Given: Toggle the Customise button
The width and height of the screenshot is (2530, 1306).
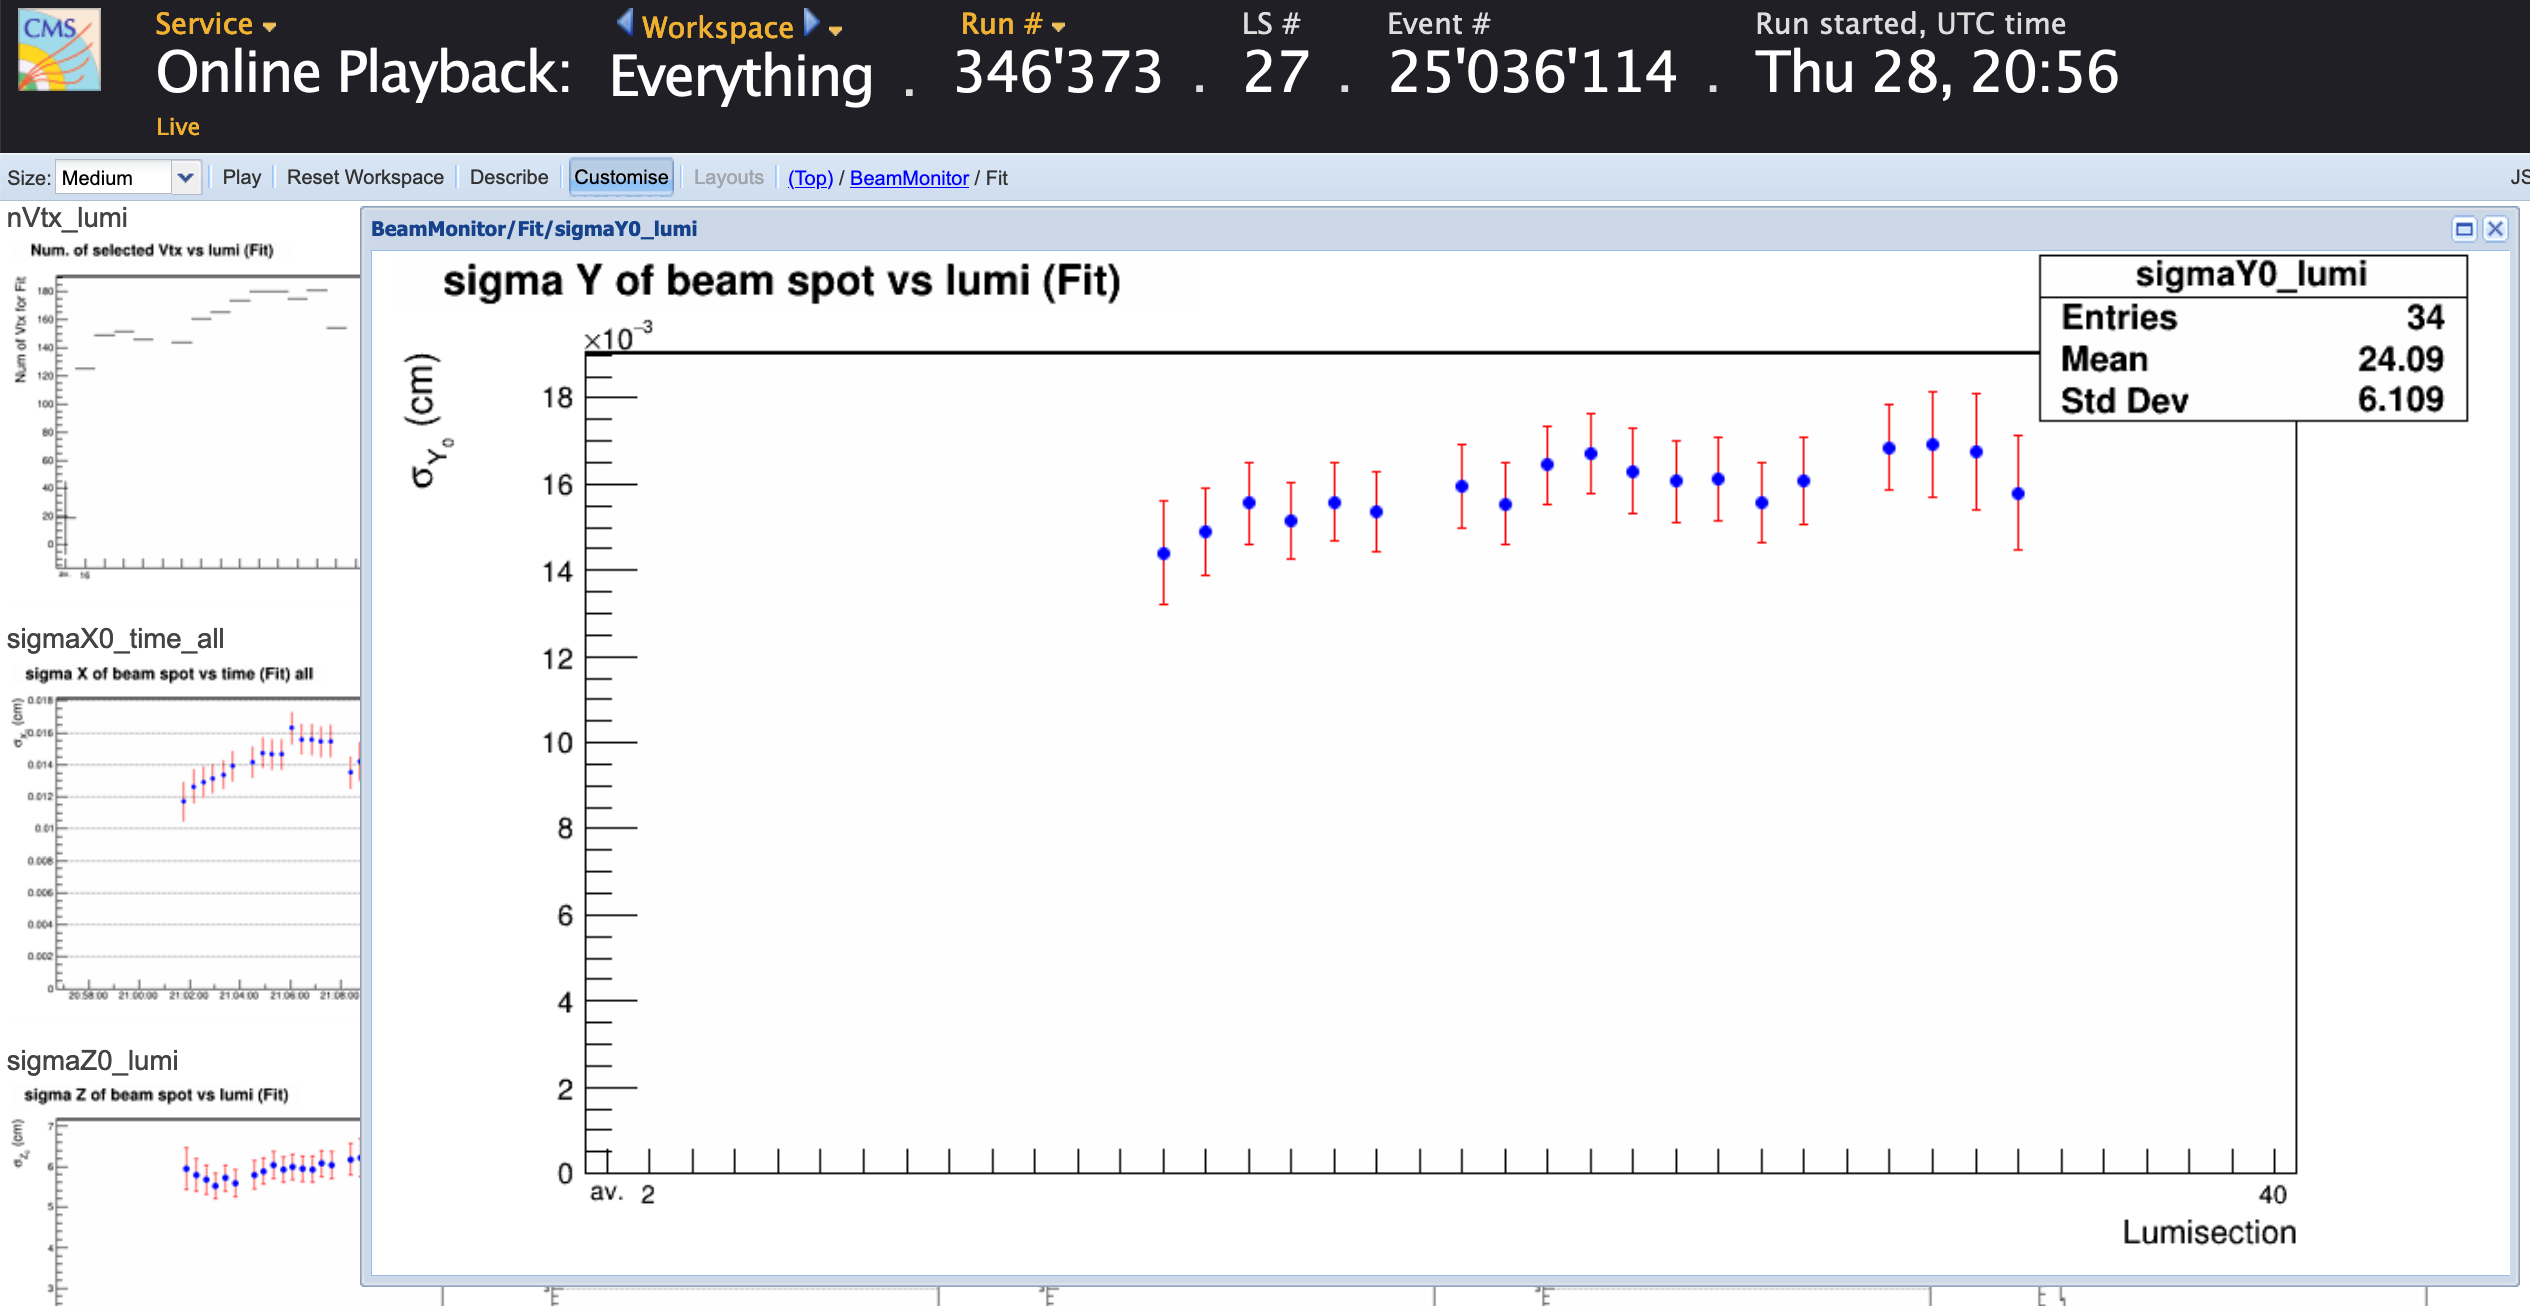Looking at the screenshot, I should point(620,177).
